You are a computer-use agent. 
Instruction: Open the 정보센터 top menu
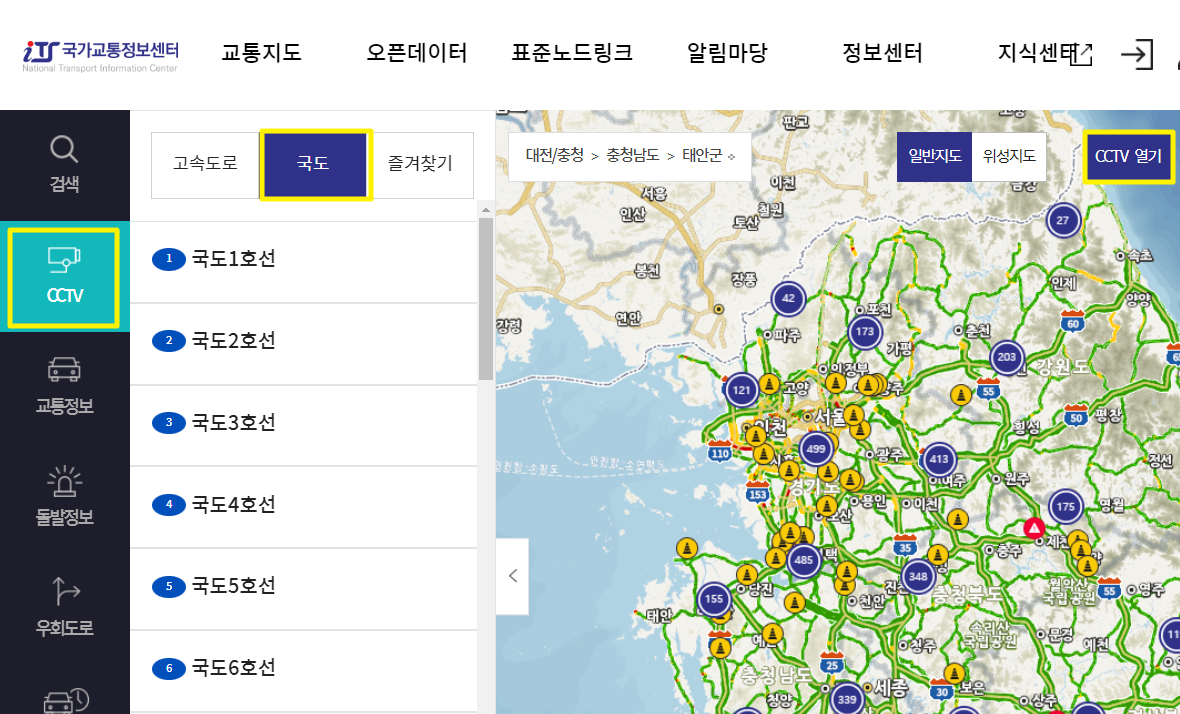click(882, 53)
